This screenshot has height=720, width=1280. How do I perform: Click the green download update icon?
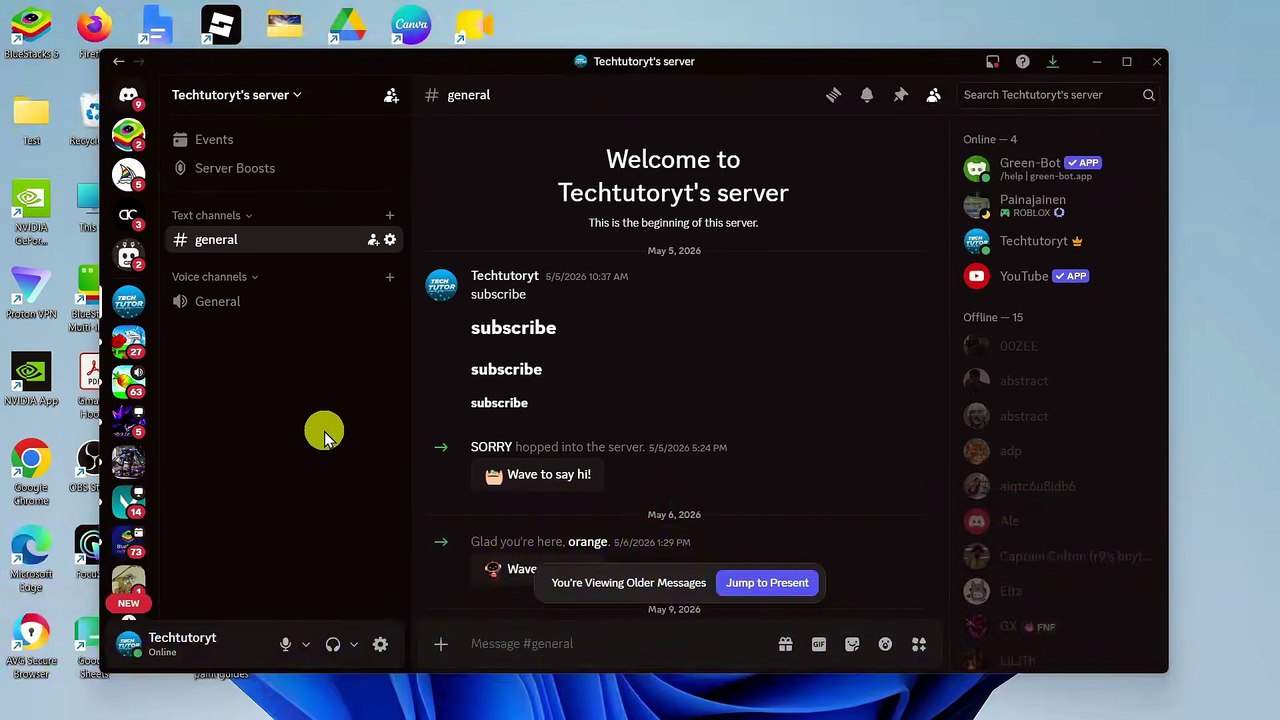tap(1052, 62)
